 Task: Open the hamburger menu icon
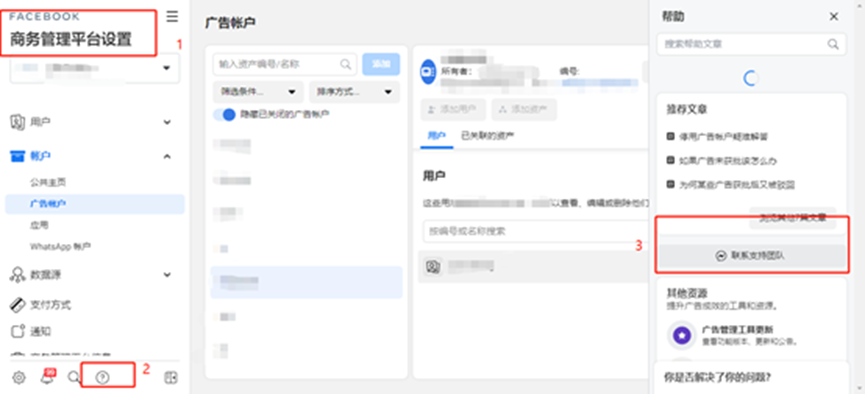[172, 17]
